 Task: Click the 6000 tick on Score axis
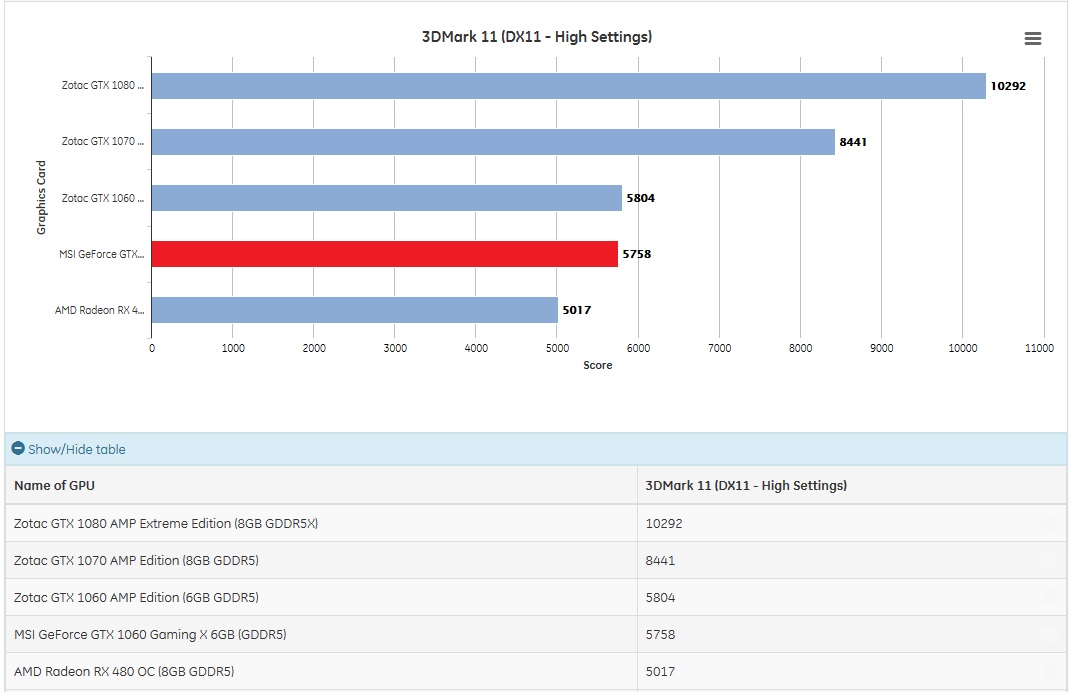tap(638, 348)
